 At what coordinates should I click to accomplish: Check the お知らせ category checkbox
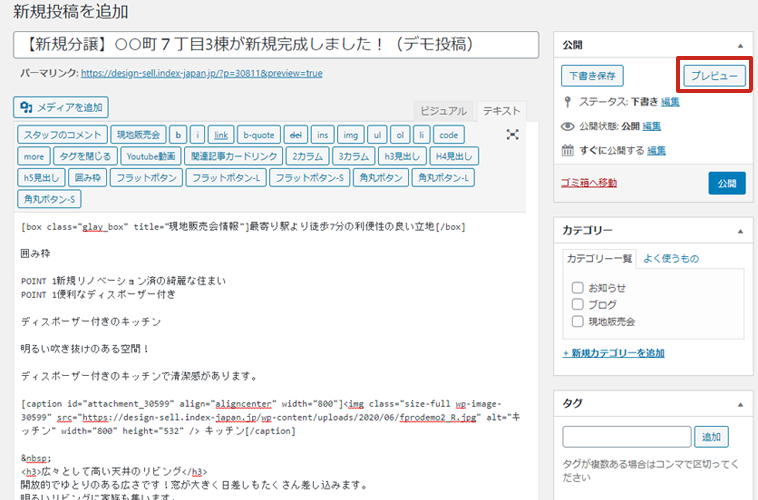coord(577,287)
